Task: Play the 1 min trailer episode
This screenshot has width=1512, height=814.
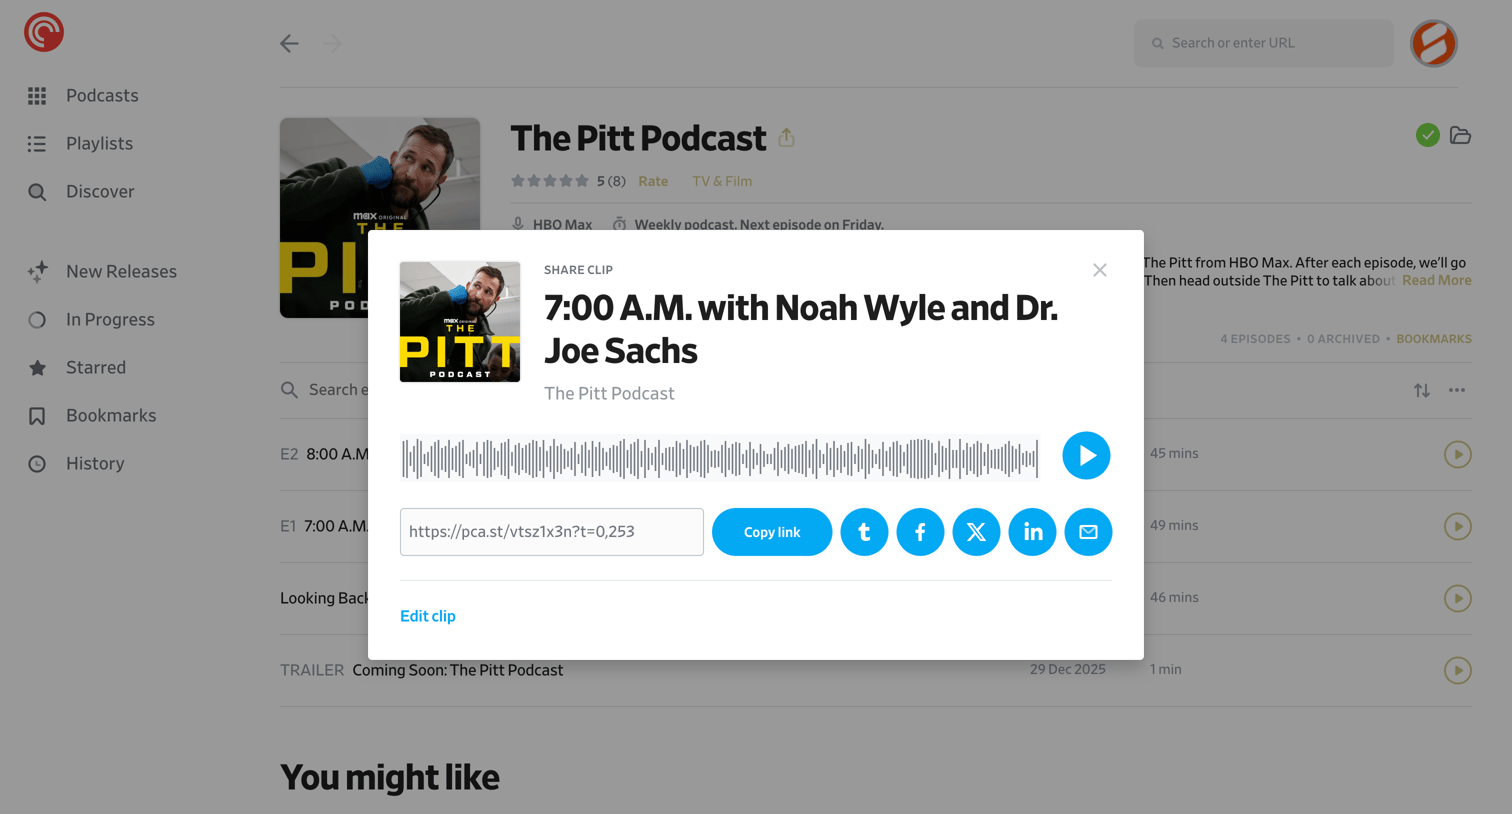Action: click(1458, 670)
